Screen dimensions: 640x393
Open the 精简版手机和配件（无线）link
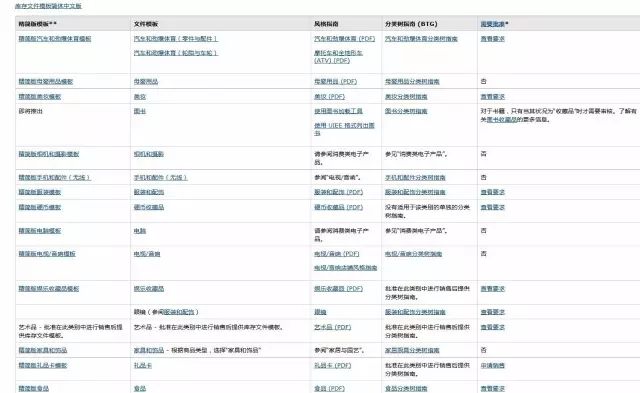click(x=55, y=178)
